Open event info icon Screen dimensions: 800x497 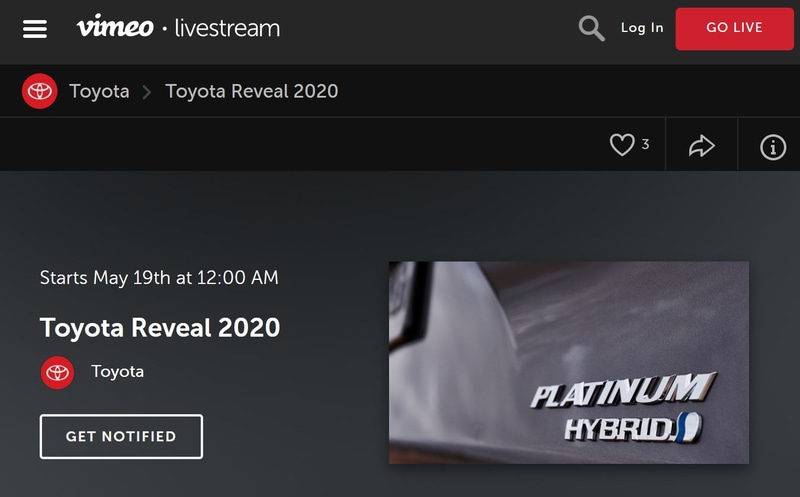(x=773, y=147)
